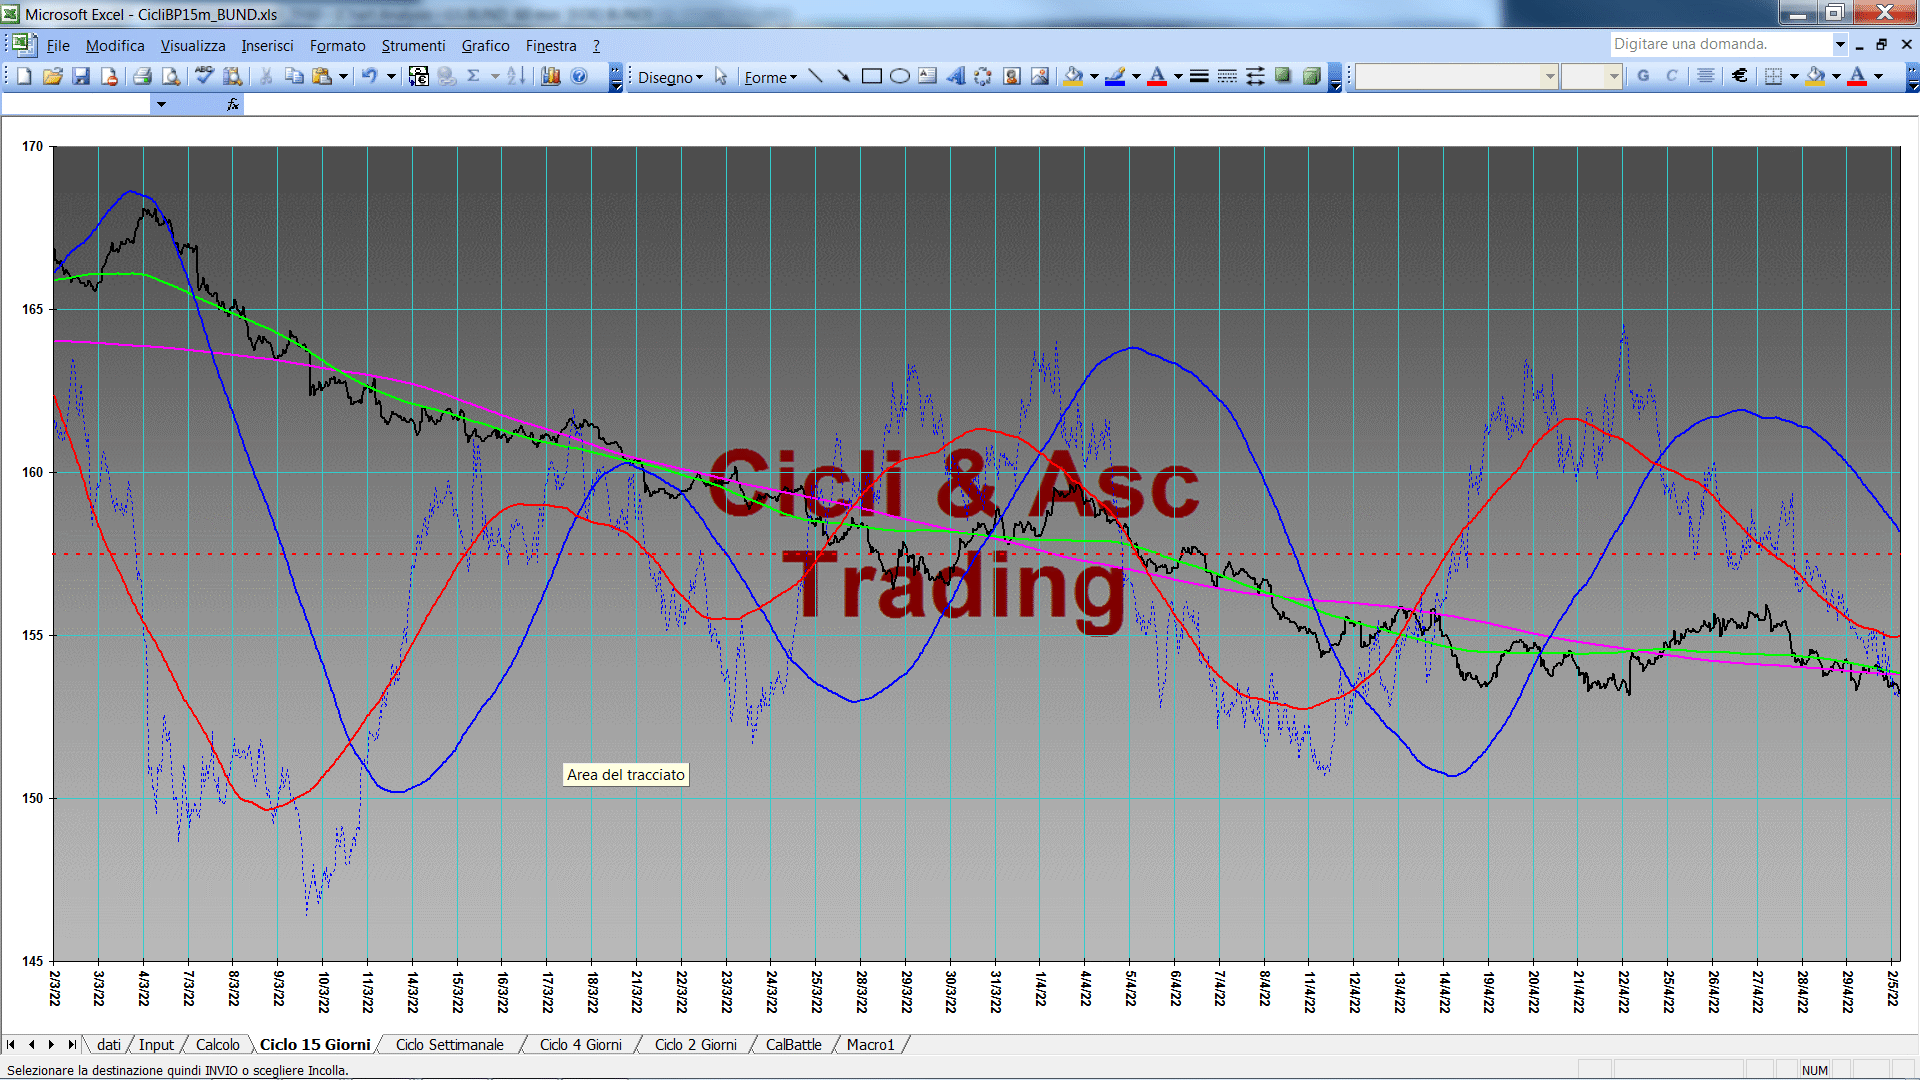This screenshot has height=1080, width=1920.
Task: Open the Modifica menu
Action: click(115, 45)
